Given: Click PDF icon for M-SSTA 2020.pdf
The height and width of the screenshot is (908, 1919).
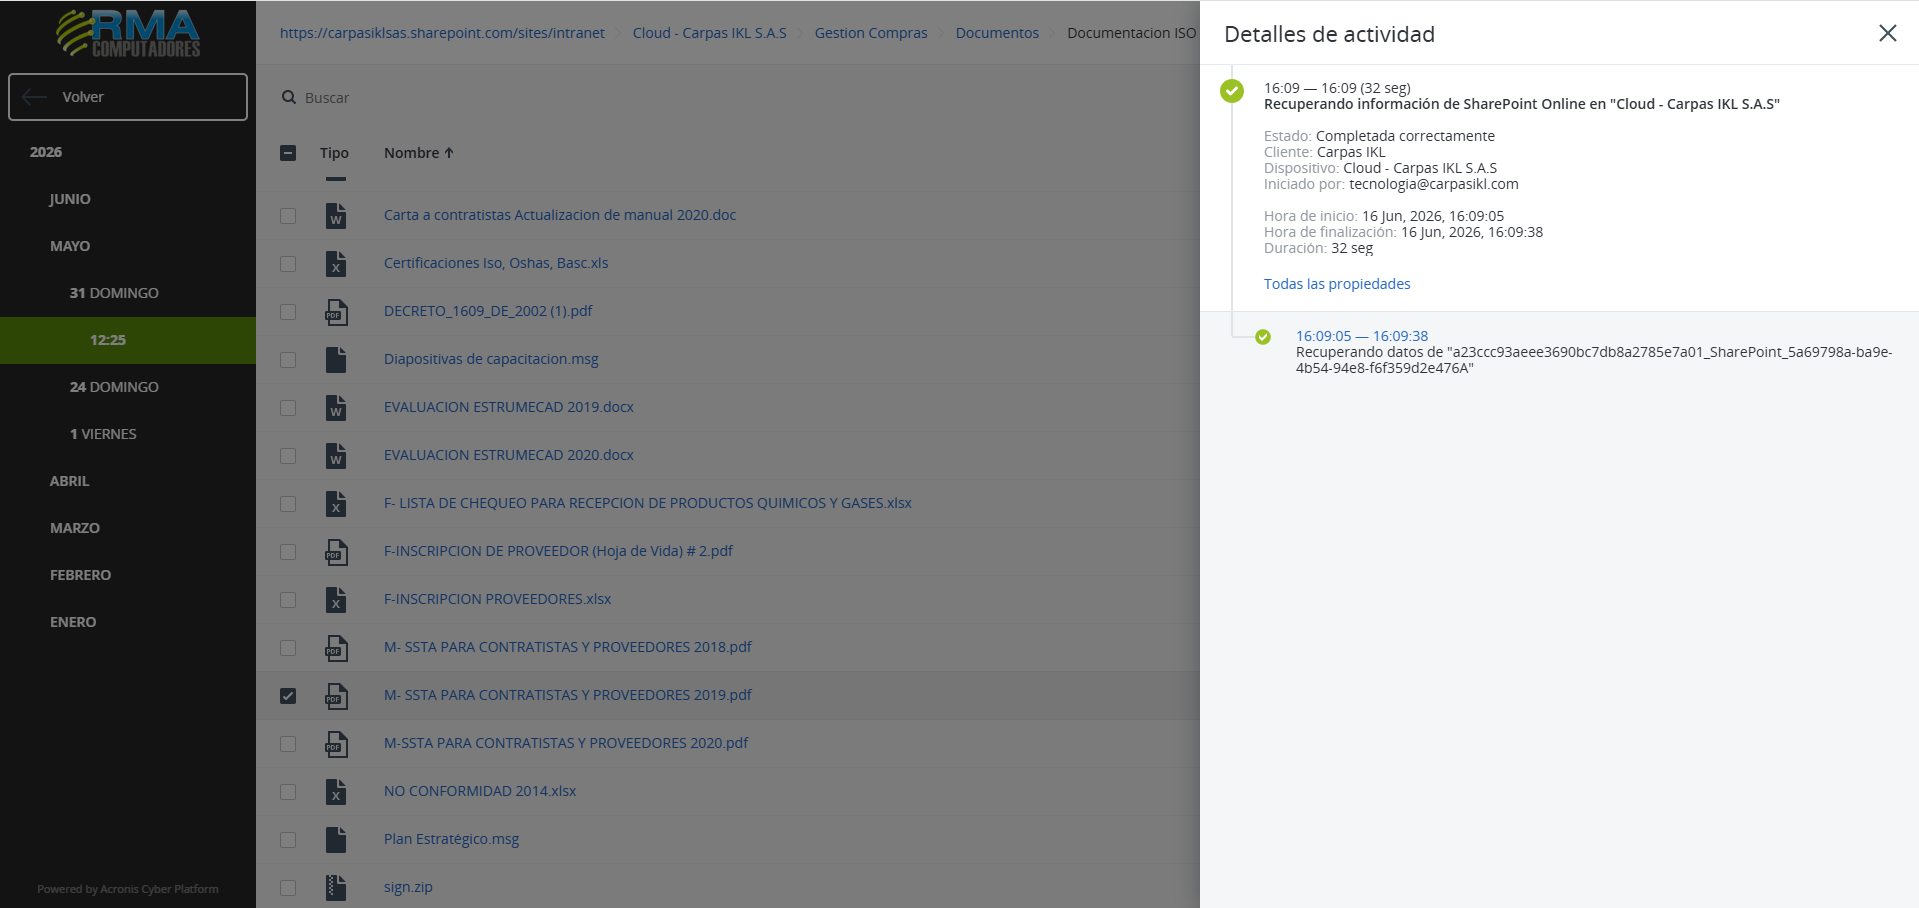Looking at the screenshot, I should point(336,743).
